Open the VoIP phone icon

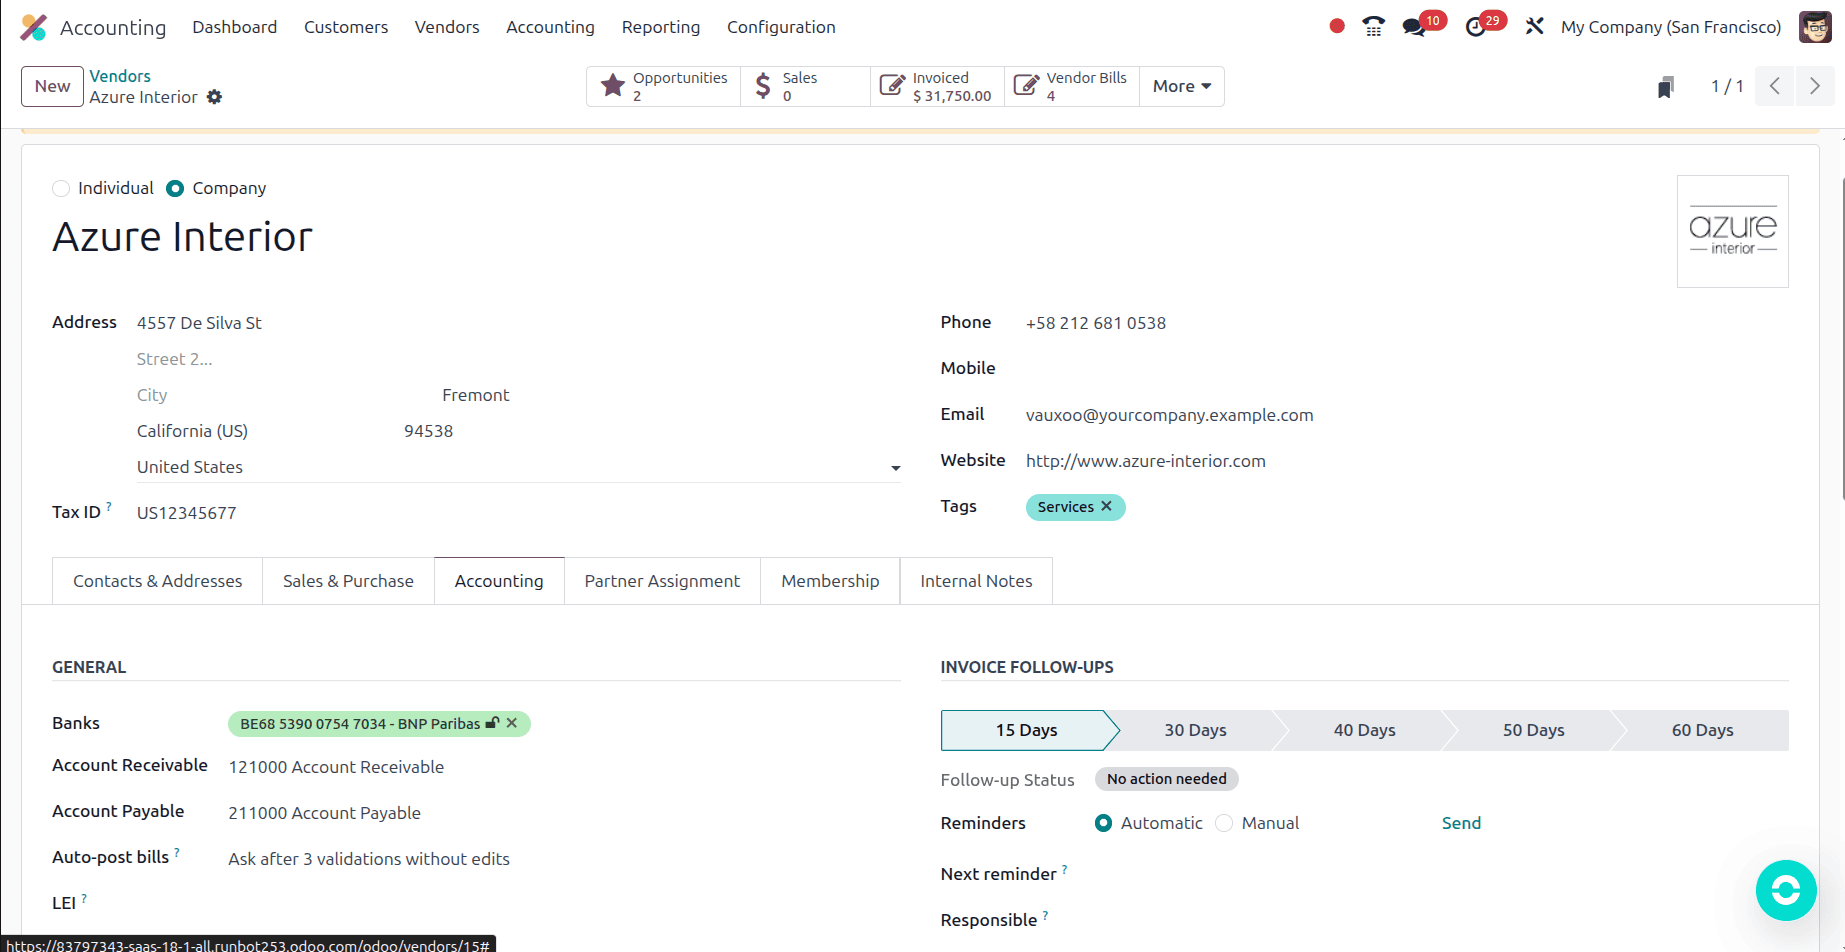(x=1374, y=27)
